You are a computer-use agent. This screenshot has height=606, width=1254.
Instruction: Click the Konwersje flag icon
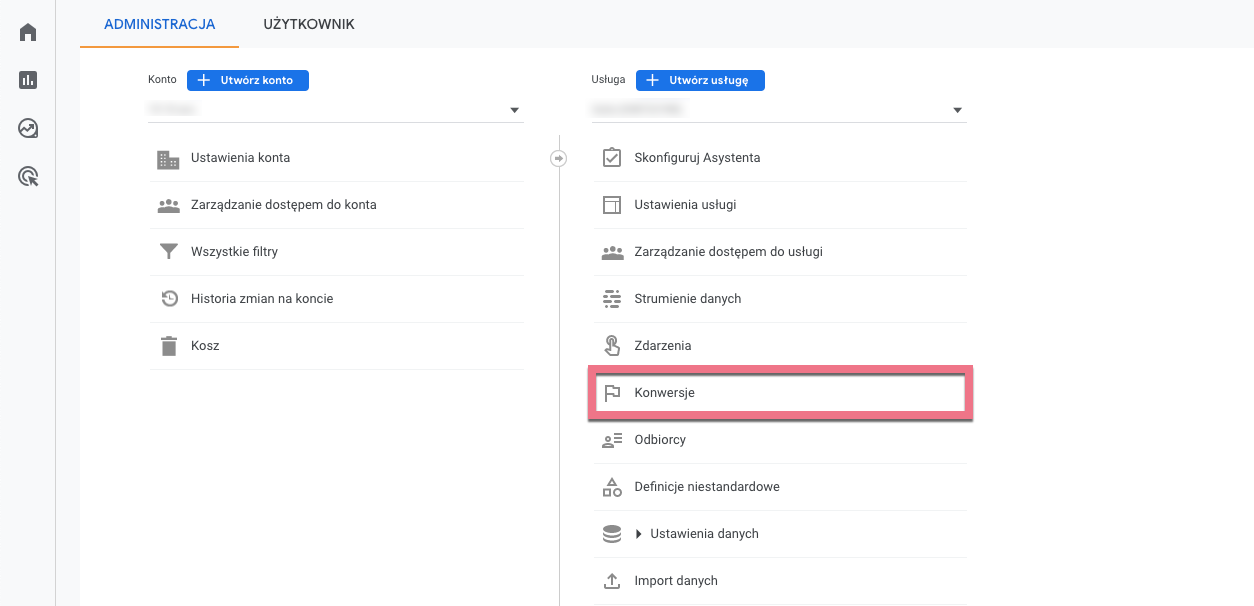click(x=612, y=393)
